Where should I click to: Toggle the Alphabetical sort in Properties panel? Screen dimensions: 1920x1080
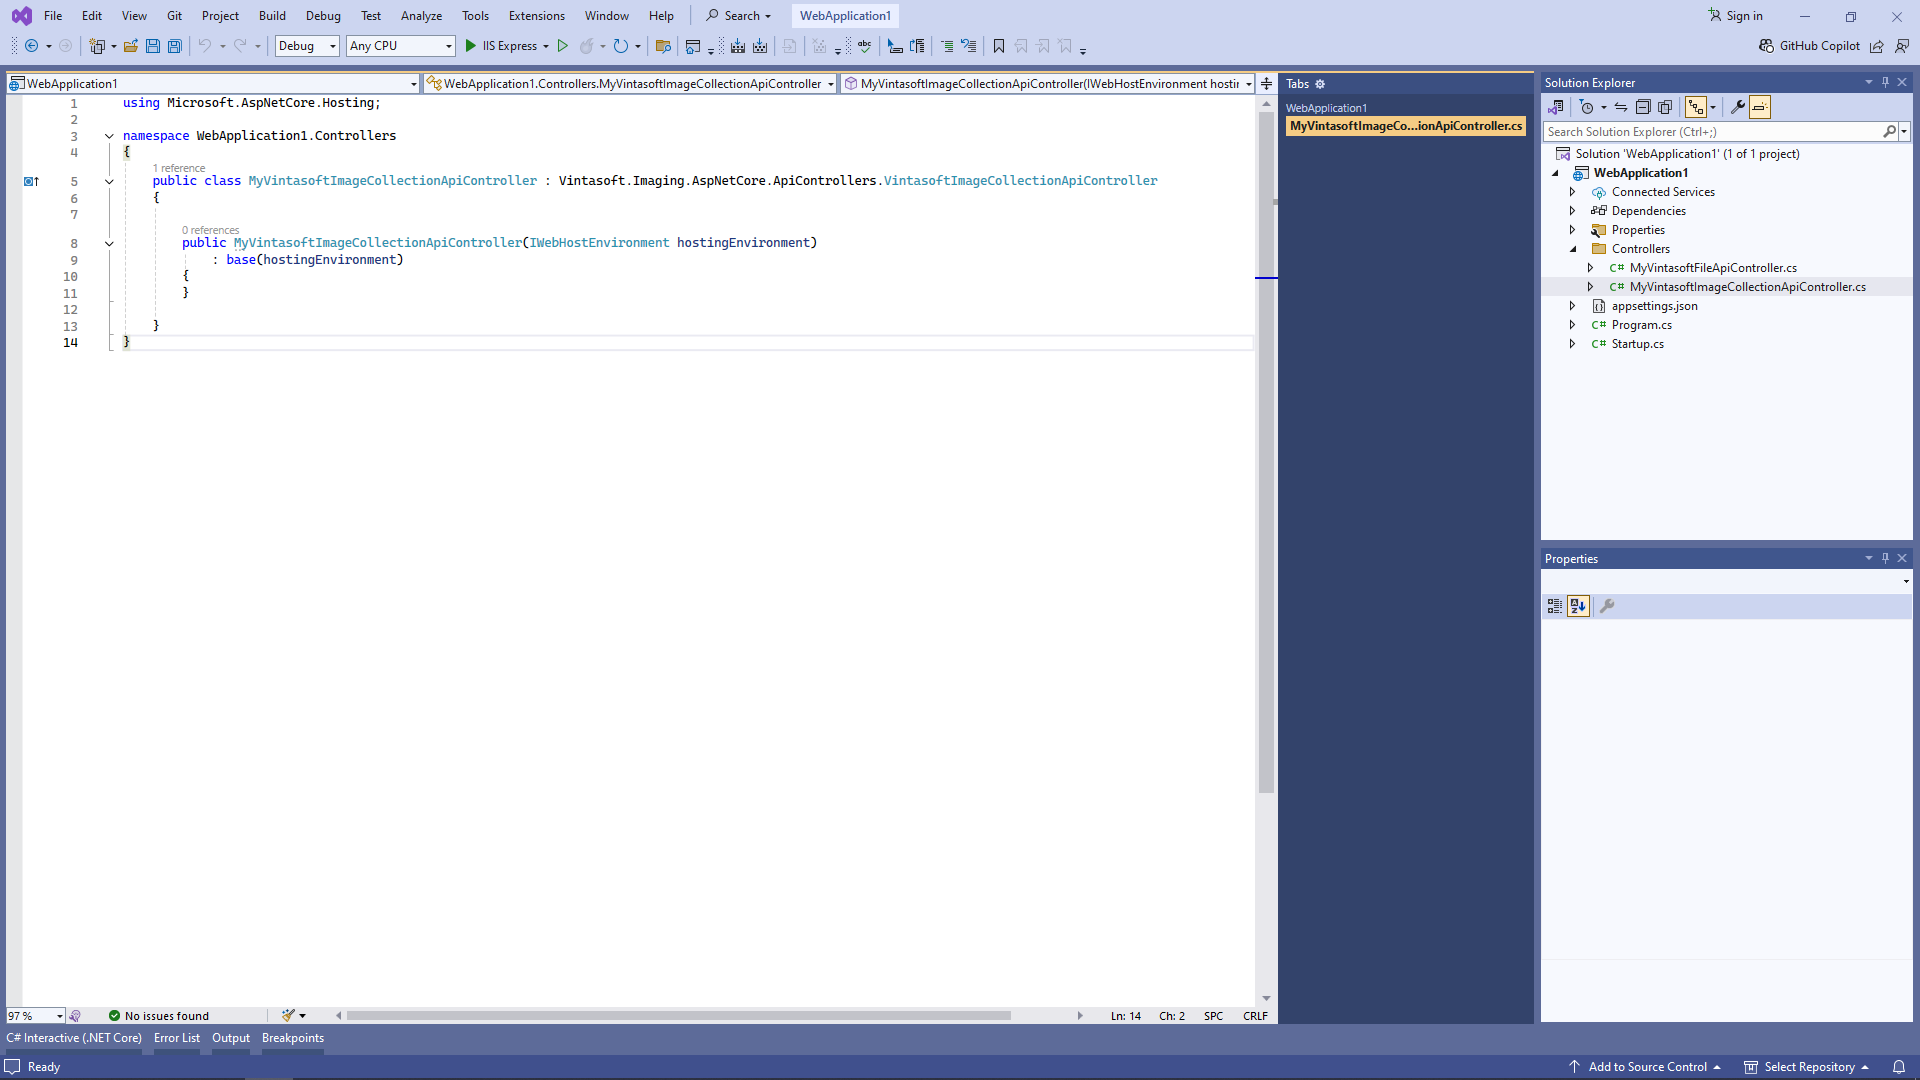coord(1578,606)
